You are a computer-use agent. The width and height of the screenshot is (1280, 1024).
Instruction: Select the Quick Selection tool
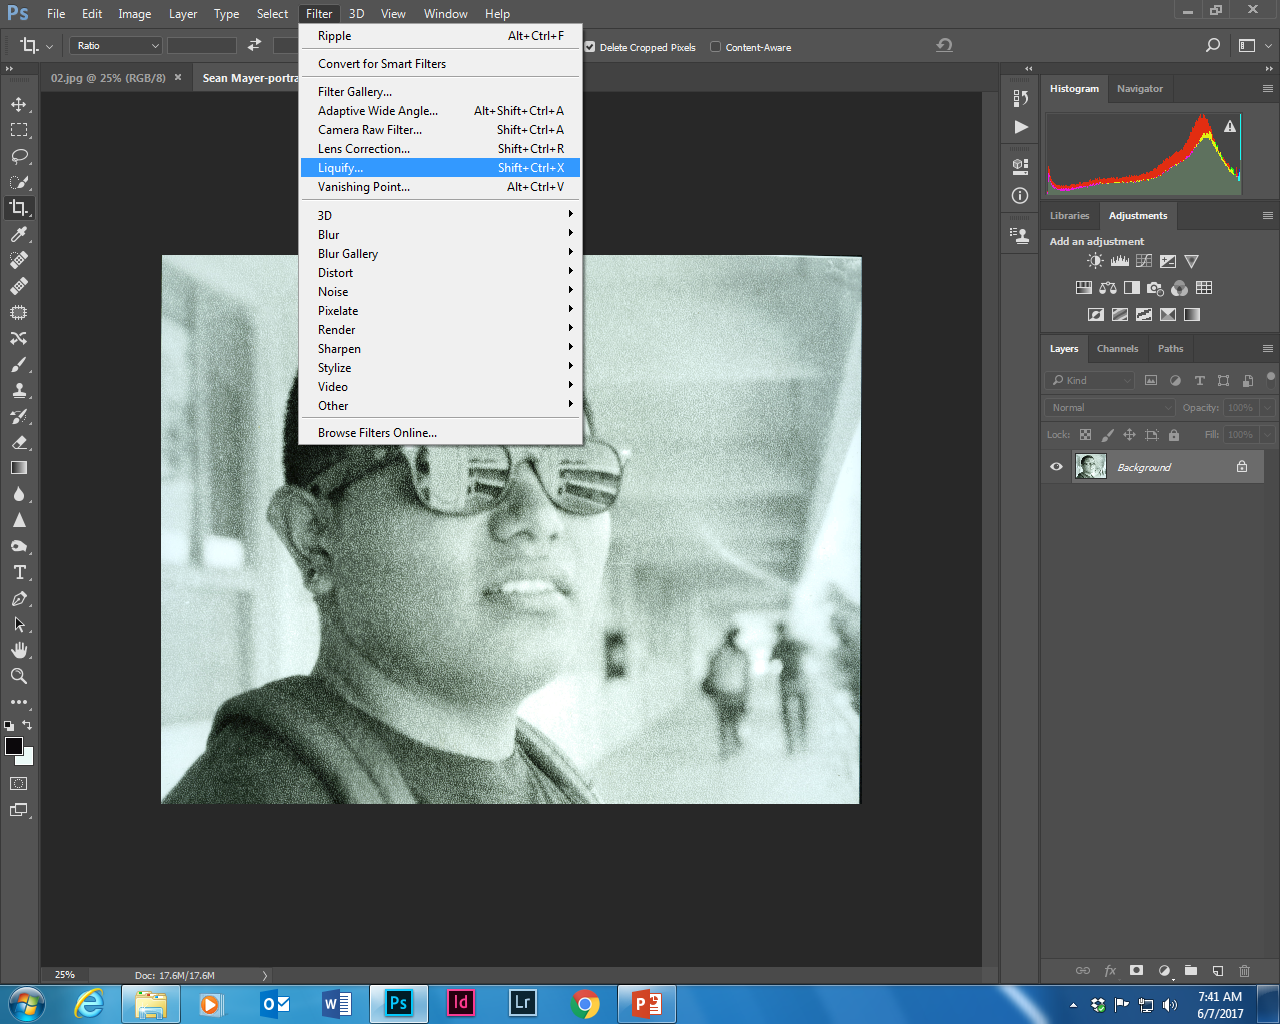click(x=19, y=182)
